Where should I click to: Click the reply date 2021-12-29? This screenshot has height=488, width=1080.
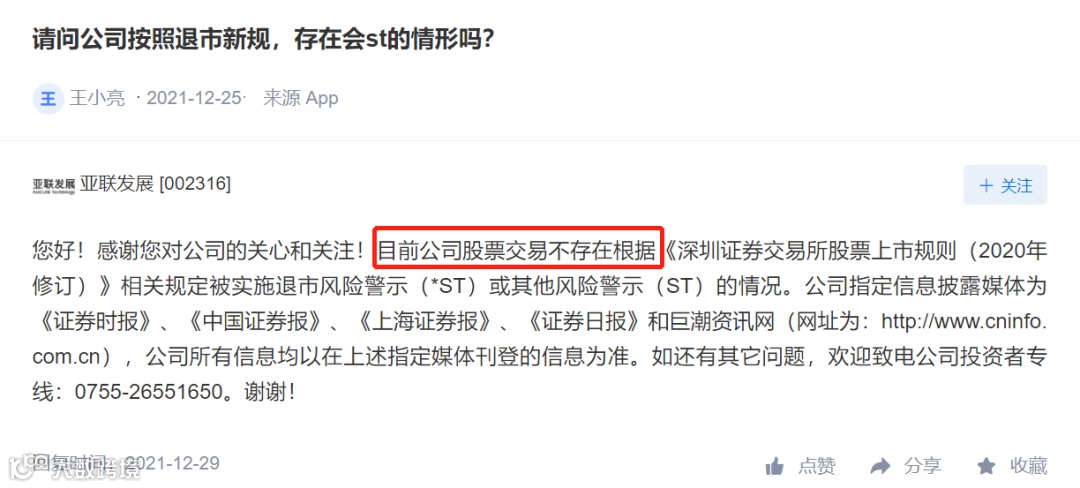coord(172,463)
